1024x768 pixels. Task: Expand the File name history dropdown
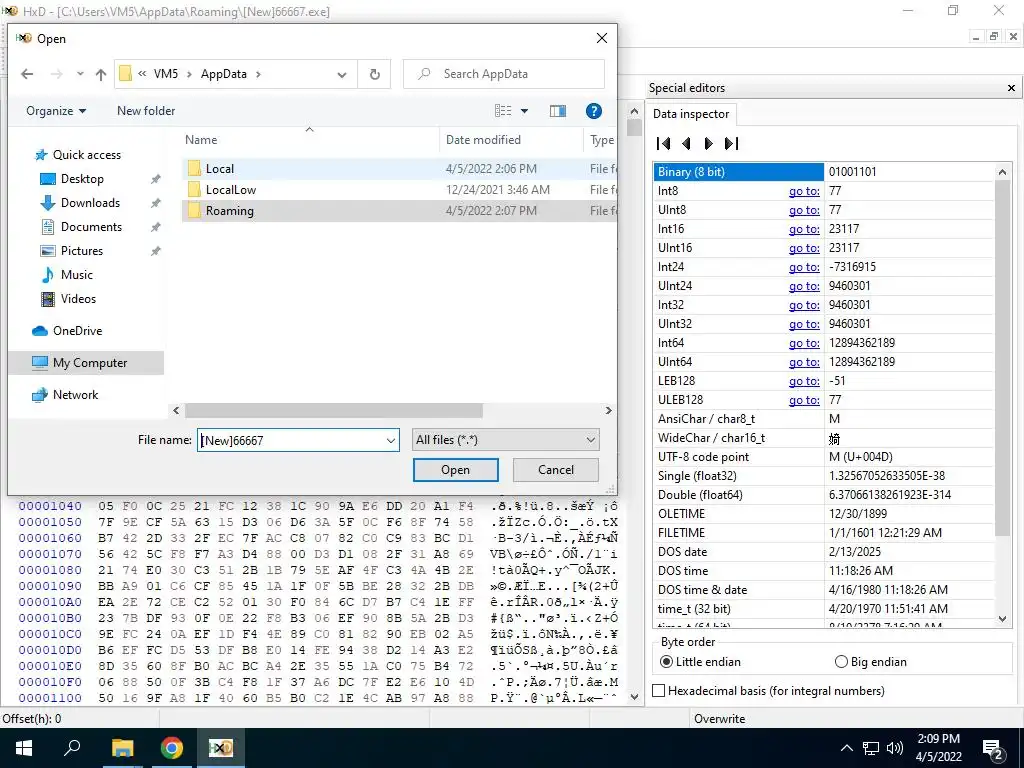click(x=391, y=440)
